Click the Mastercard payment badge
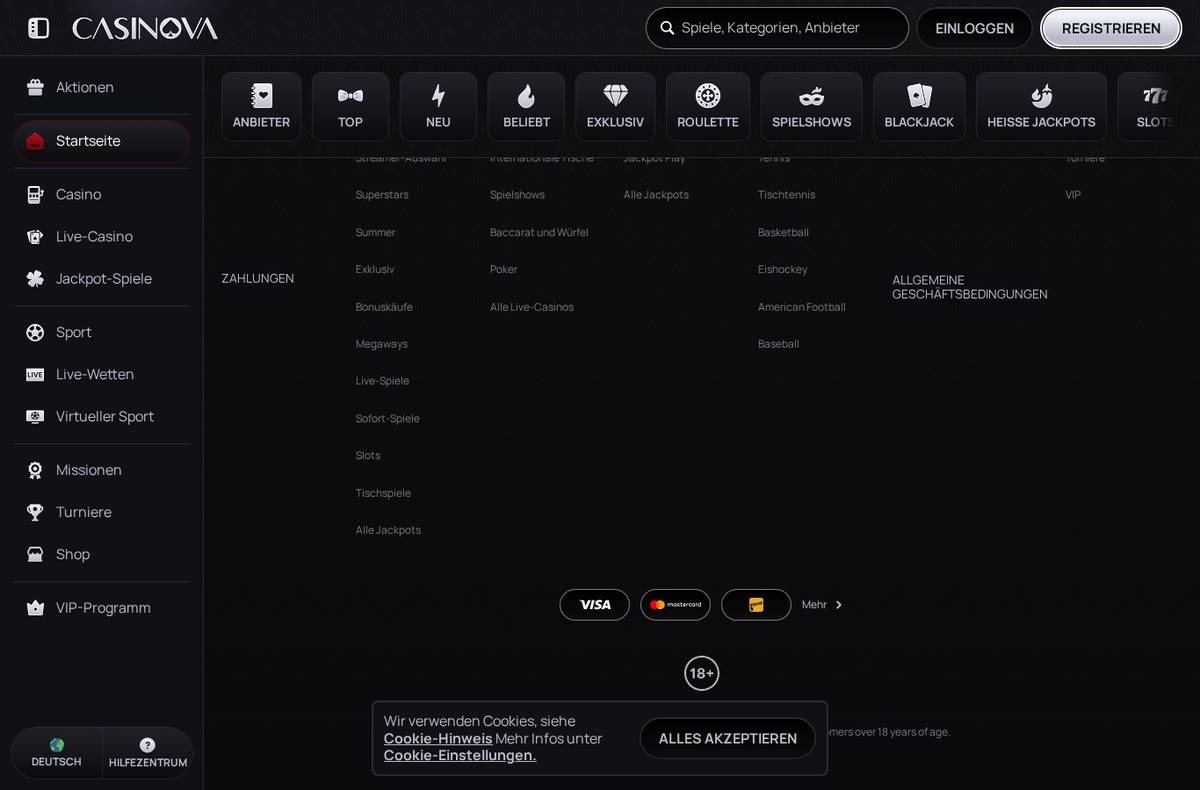This screenshot has height=790, width=1200. coord(675,605)
